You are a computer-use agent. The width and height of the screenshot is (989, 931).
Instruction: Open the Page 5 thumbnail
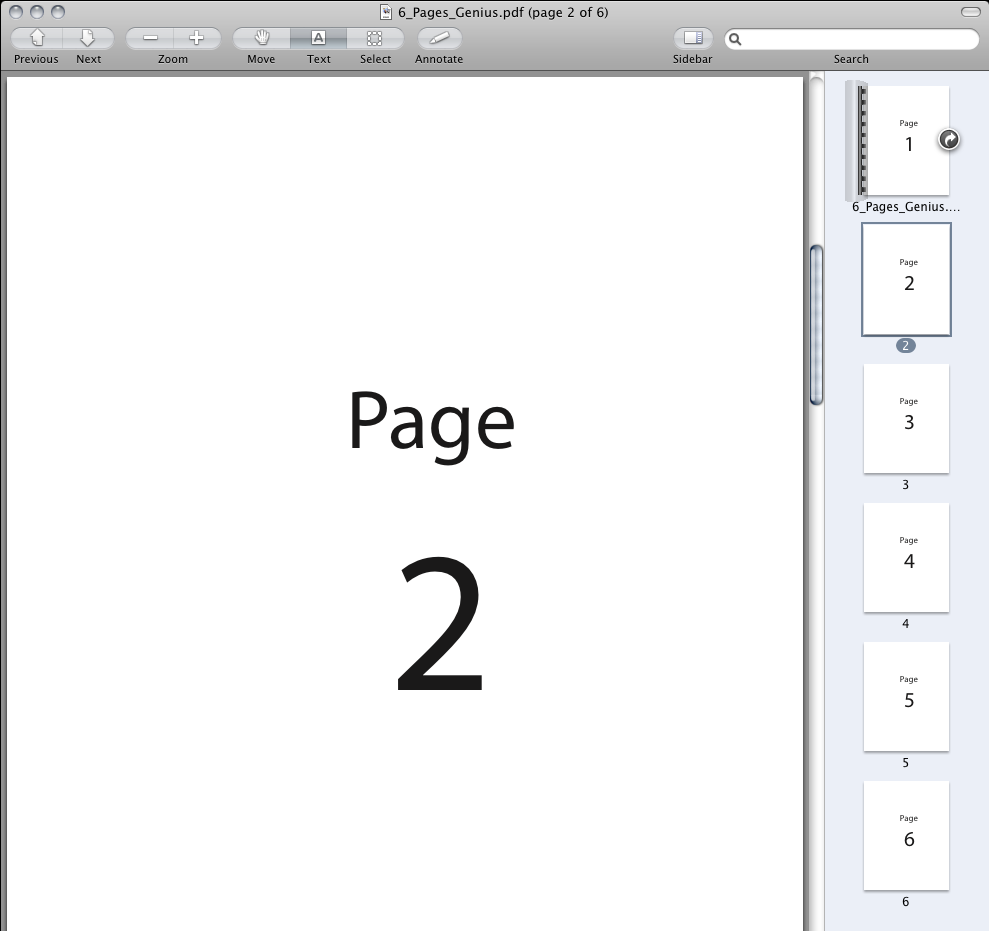tap(906, 697)
